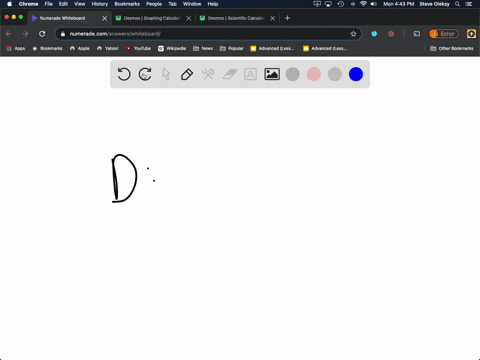Open Notification Center list icon
This screenshot has height=360, width=480.
coord(469,4)
